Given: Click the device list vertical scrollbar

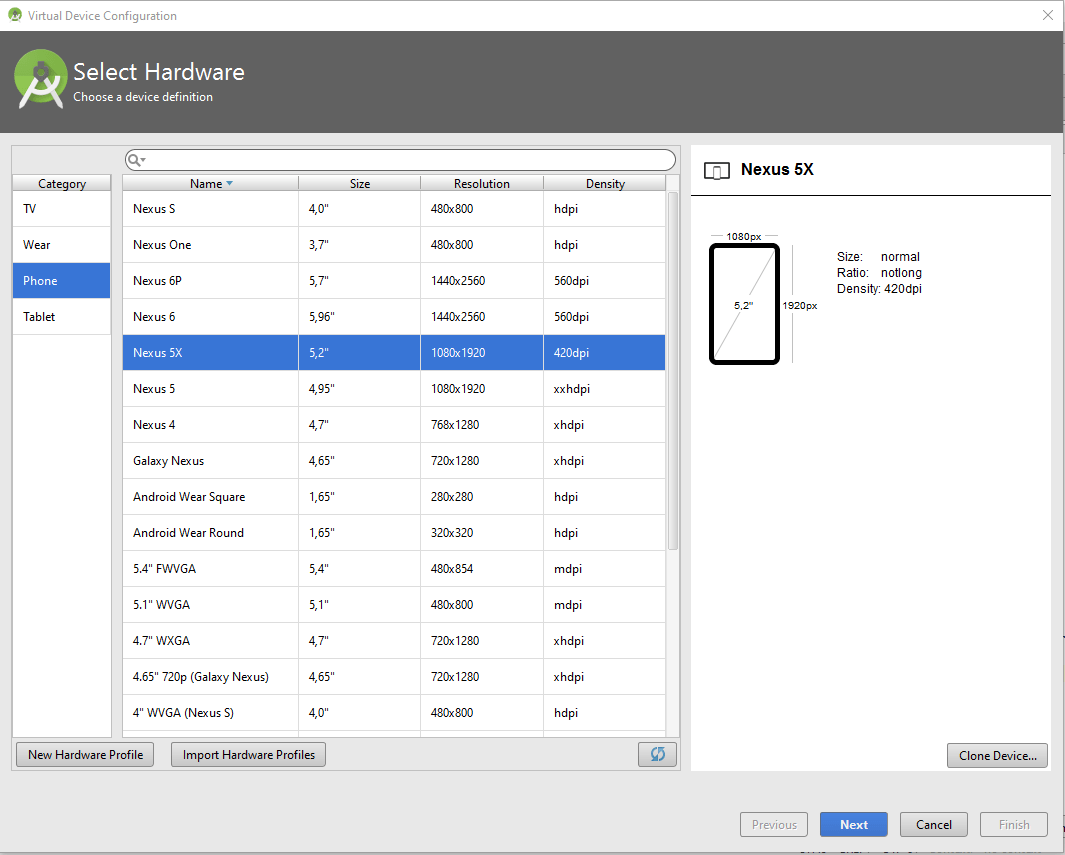Looking at the screenshot, I should pos(672,370).
